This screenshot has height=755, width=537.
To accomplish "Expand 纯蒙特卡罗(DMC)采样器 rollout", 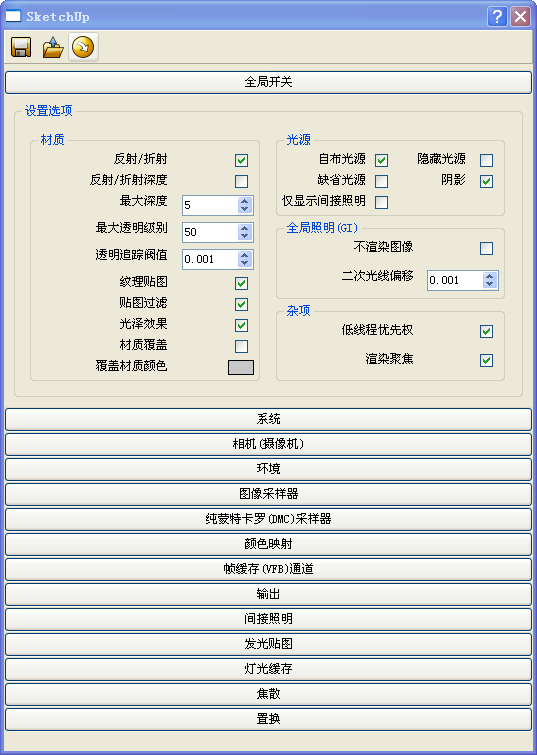I will 268,520.
